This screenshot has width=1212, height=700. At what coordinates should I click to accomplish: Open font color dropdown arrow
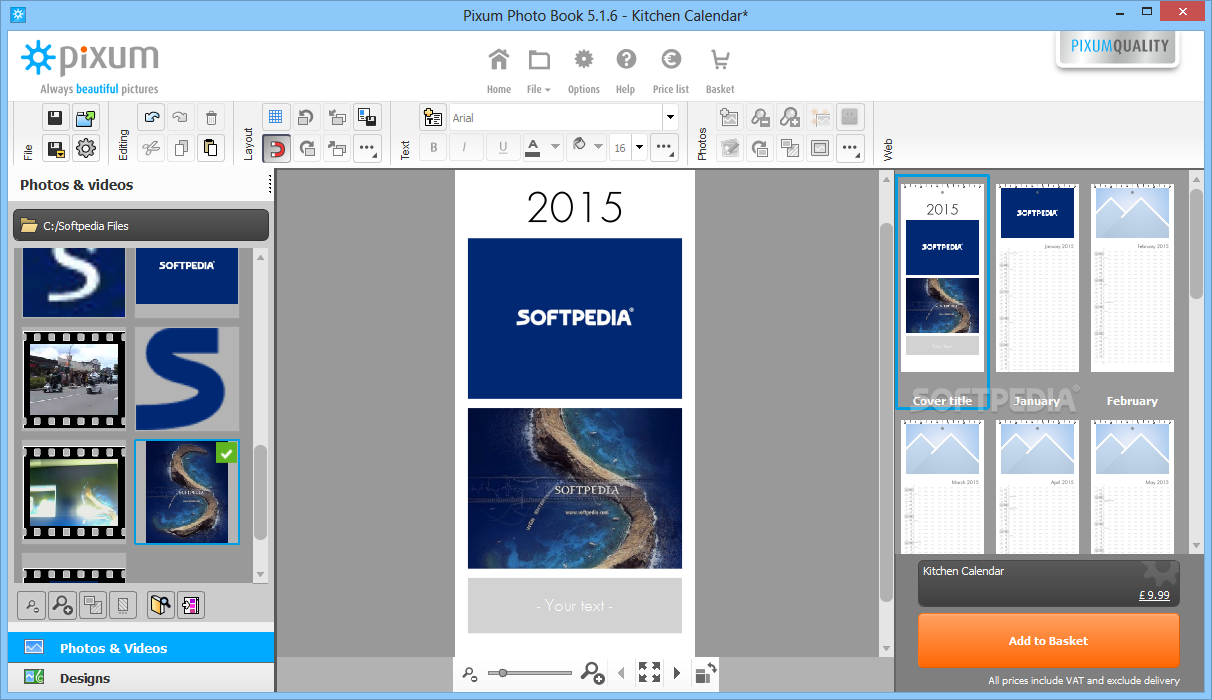click(555, 148)
